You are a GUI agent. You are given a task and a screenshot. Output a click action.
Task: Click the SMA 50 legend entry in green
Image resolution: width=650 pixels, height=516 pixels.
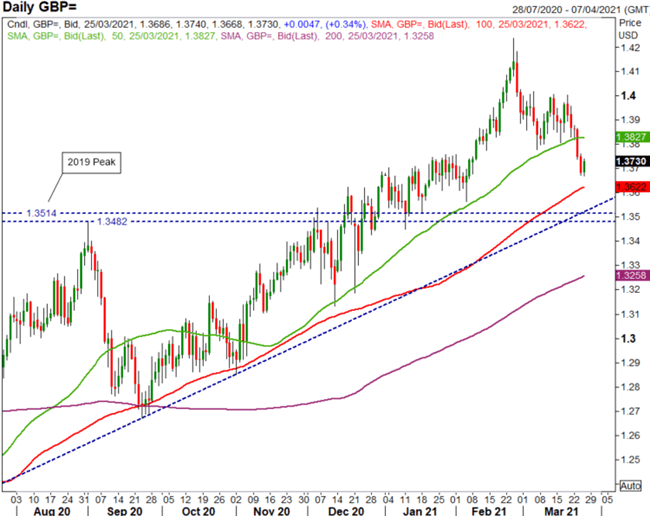click(x=111, y=36)
